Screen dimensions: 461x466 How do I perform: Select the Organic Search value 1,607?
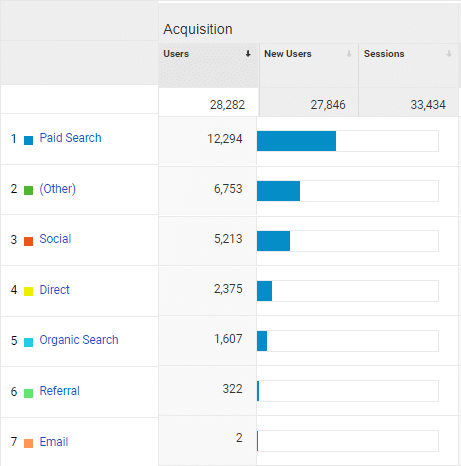(x=228, y=339)
